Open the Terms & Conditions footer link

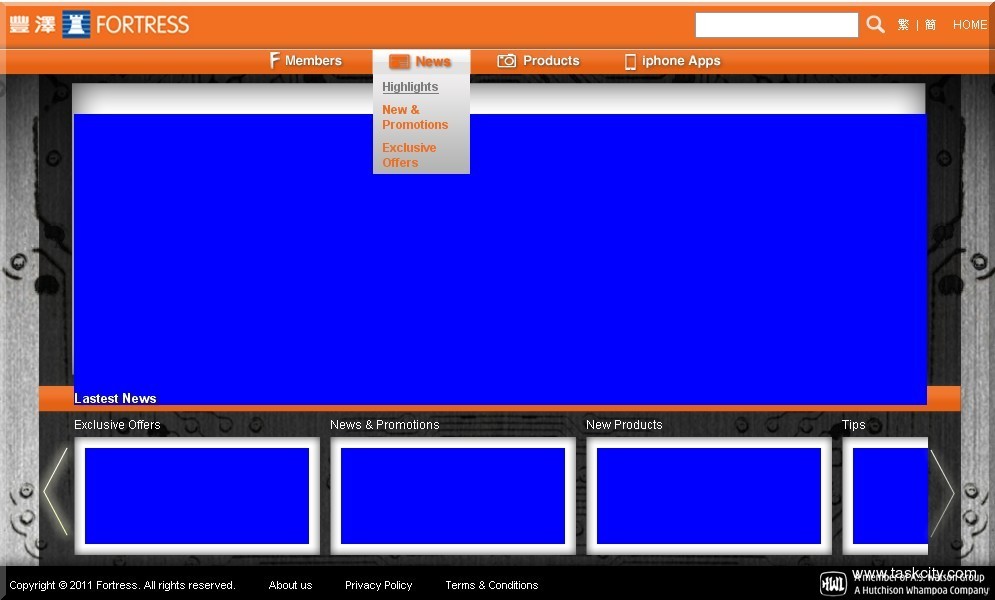[x=491, y=585]
